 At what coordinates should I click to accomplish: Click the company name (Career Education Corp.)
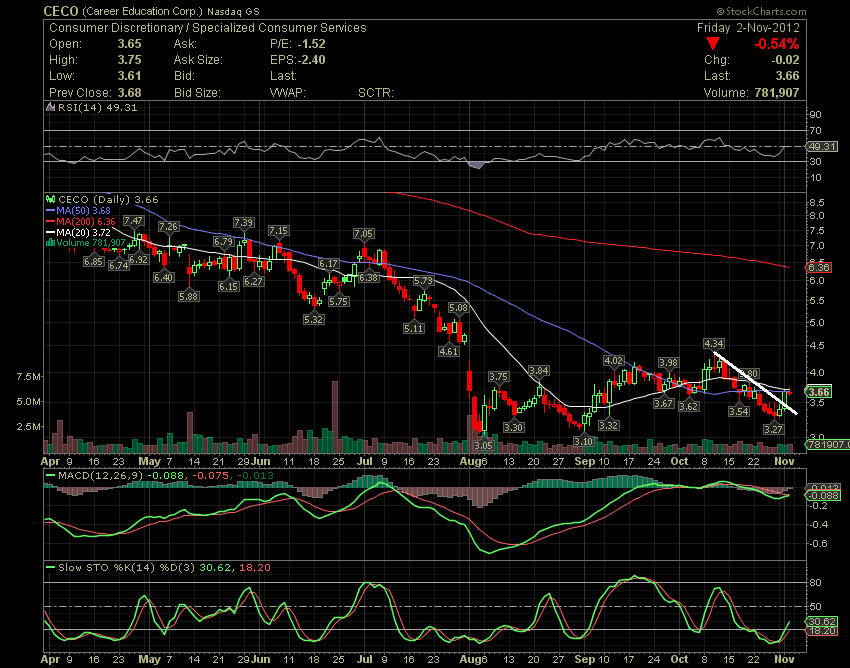143,11
